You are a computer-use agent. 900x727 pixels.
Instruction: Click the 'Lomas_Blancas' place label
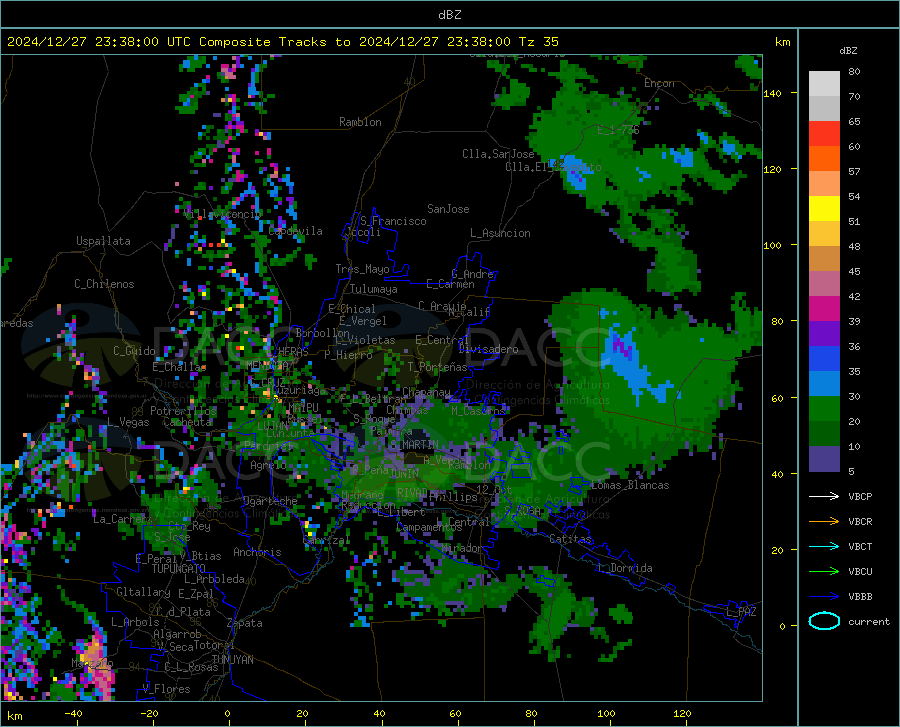click(630, 485)
